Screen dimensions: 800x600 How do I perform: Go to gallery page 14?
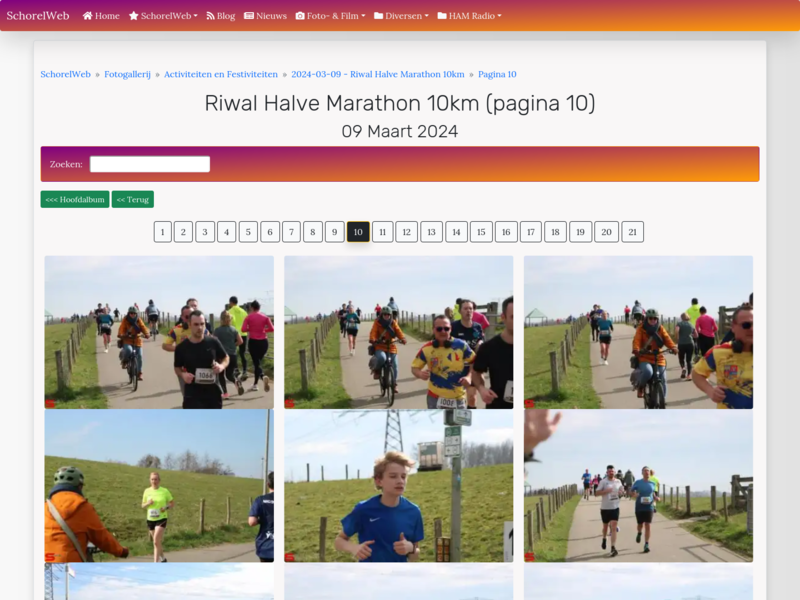457,232
